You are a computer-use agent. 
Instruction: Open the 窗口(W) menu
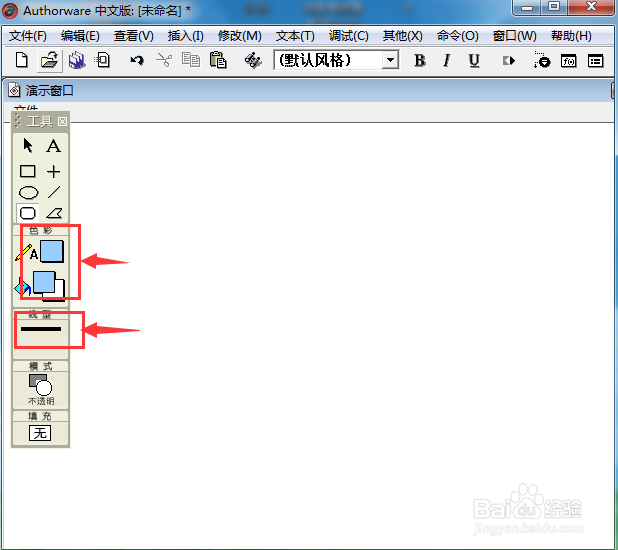[x=514, y=36]
